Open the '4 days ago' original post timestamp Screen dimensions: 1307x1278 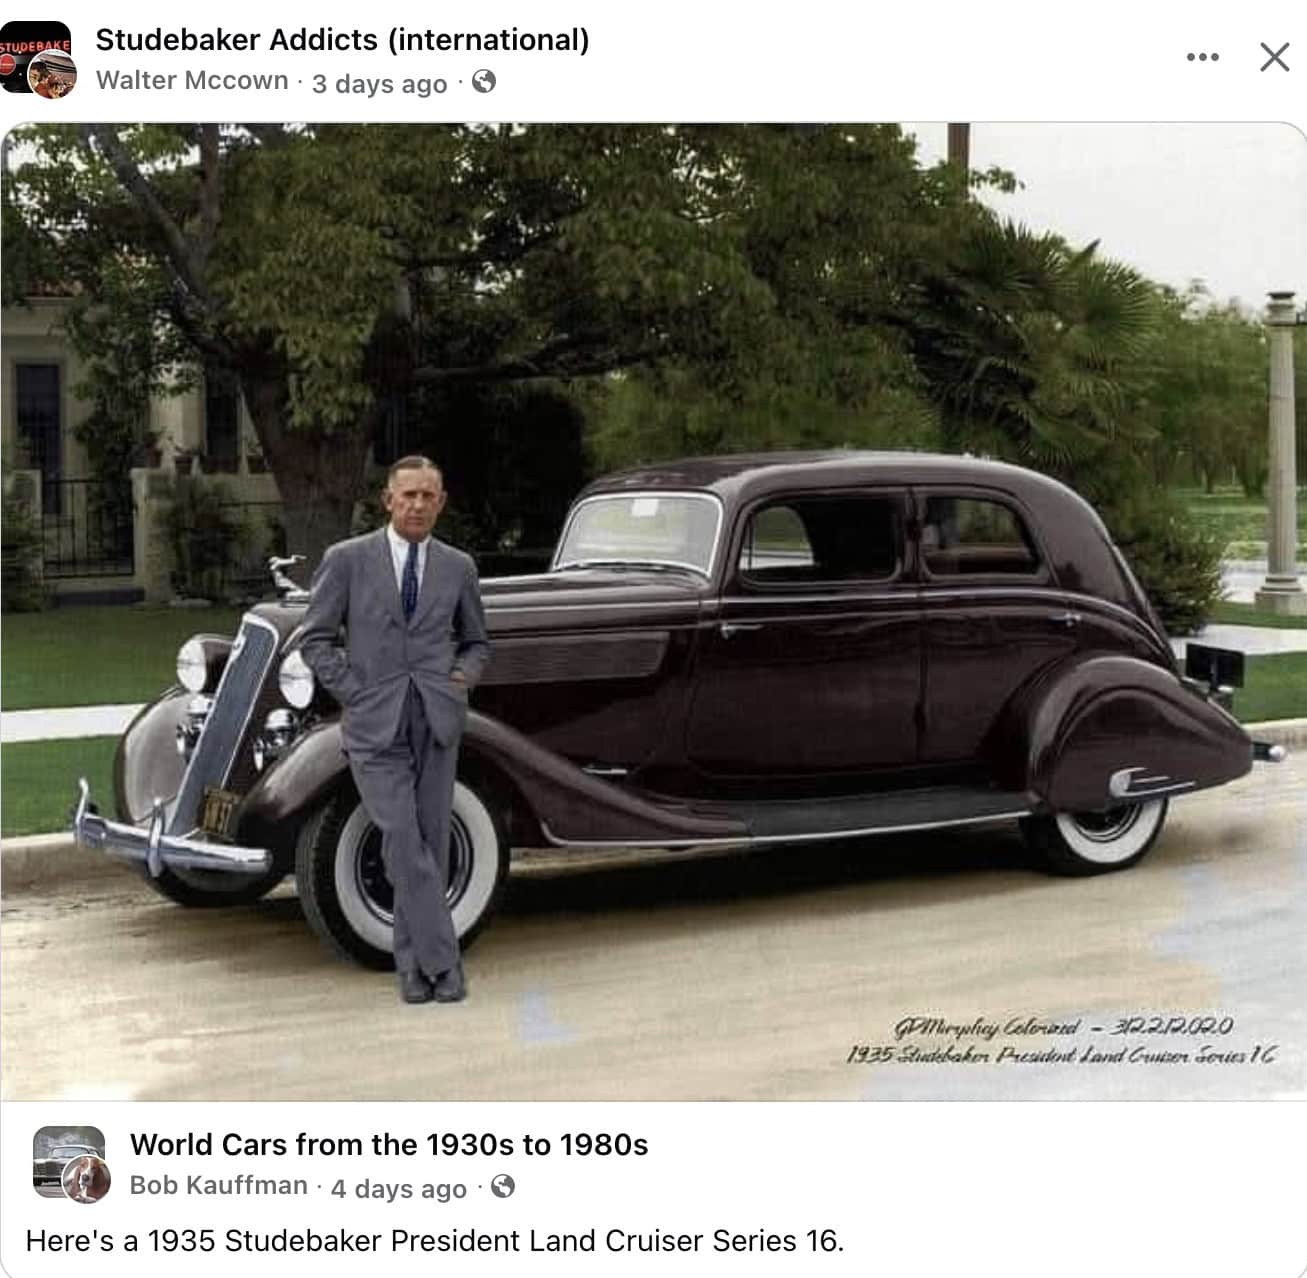point(398,1188)
